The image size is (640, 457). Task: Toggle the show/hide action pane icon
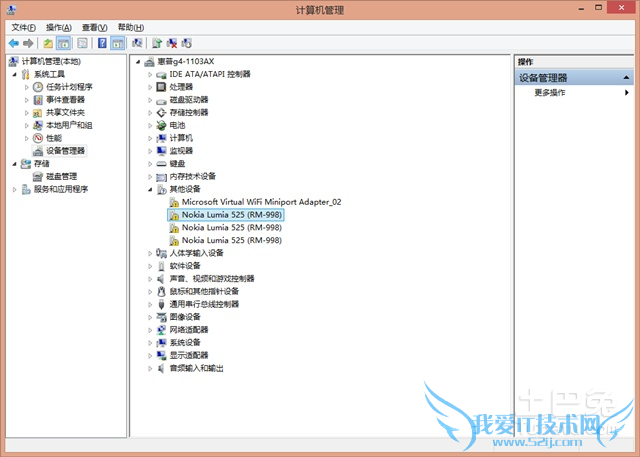[x=118, y=43]
